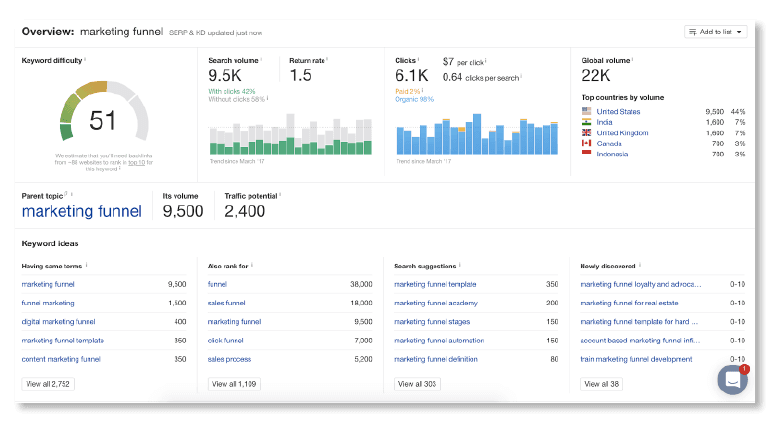This screenshot has width=770, height=424.
Task: Open the Add to list dropdown
Action: (715, 32)
